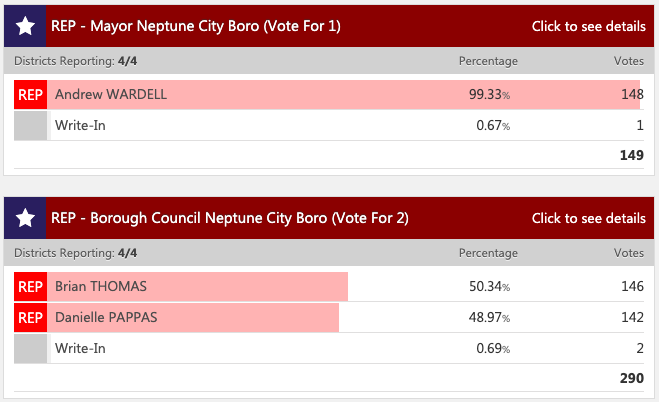Click Write-In row in Mayor race
Viewport: 659px width, 402px height.
329,126
